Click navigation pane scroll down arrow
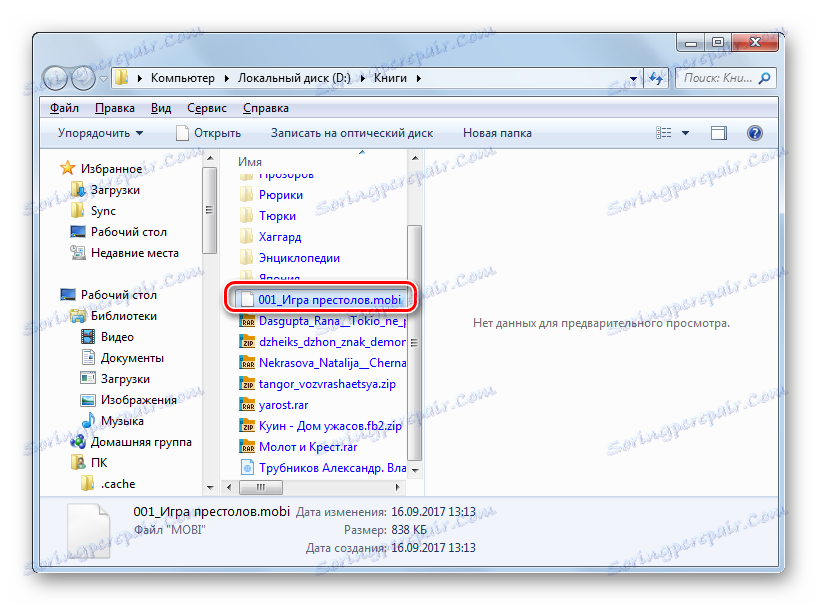This screenshot has height=606, width=818. 210,488
